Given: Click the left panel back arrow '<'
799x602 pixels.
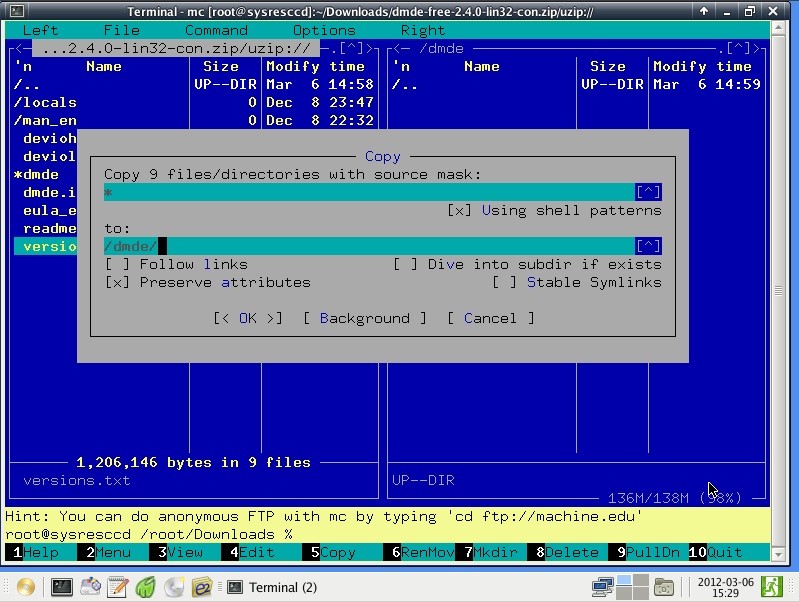Looking at the screenshot, I should pyautogui.click(x=19, y=48).
